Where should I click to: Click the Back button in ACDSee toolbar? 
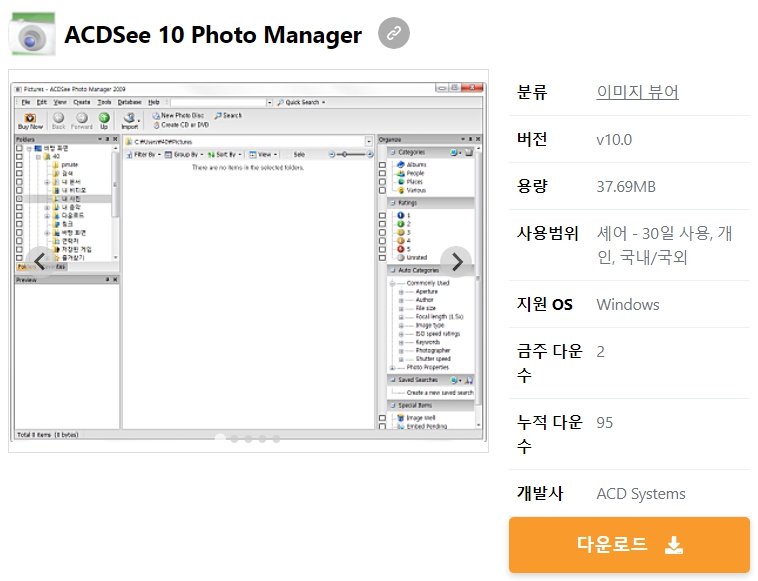coord(58,120)
